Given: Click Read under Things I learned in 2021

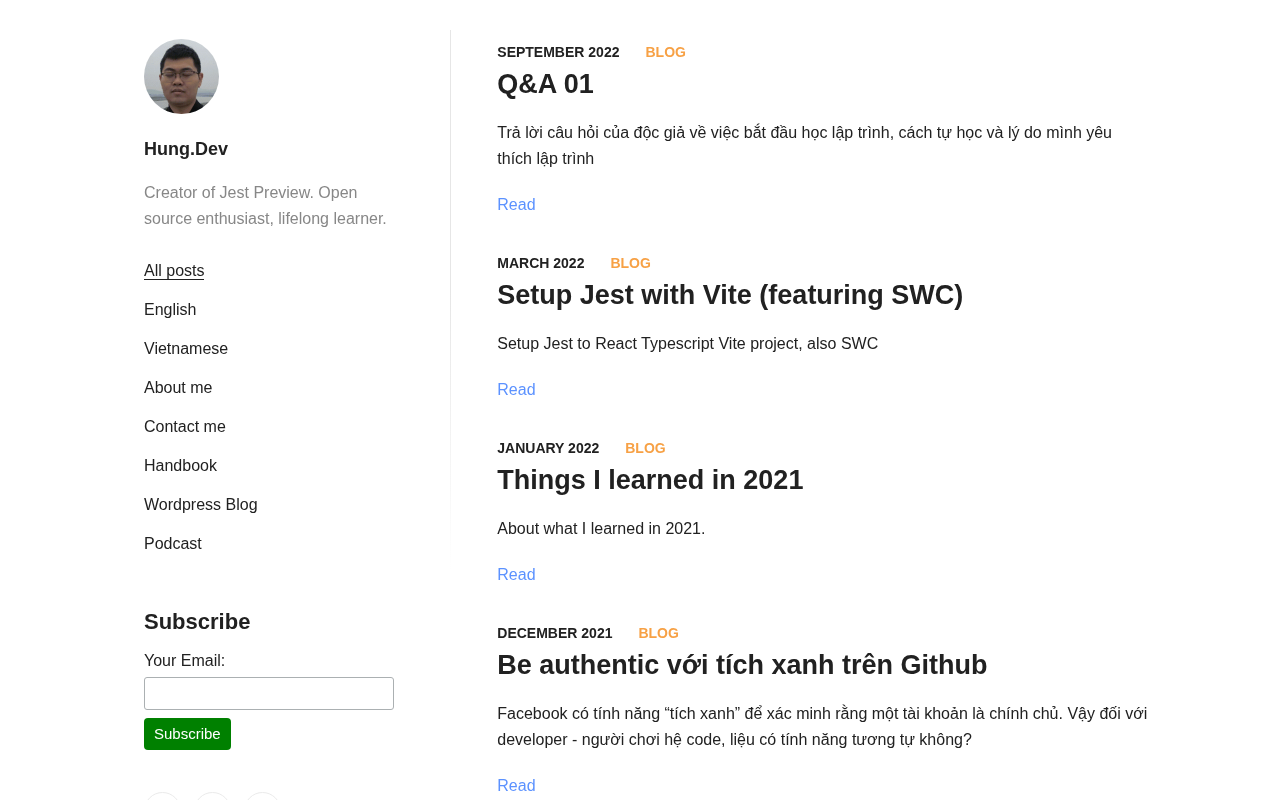Looking at the screenshot, I should point(516,575).
